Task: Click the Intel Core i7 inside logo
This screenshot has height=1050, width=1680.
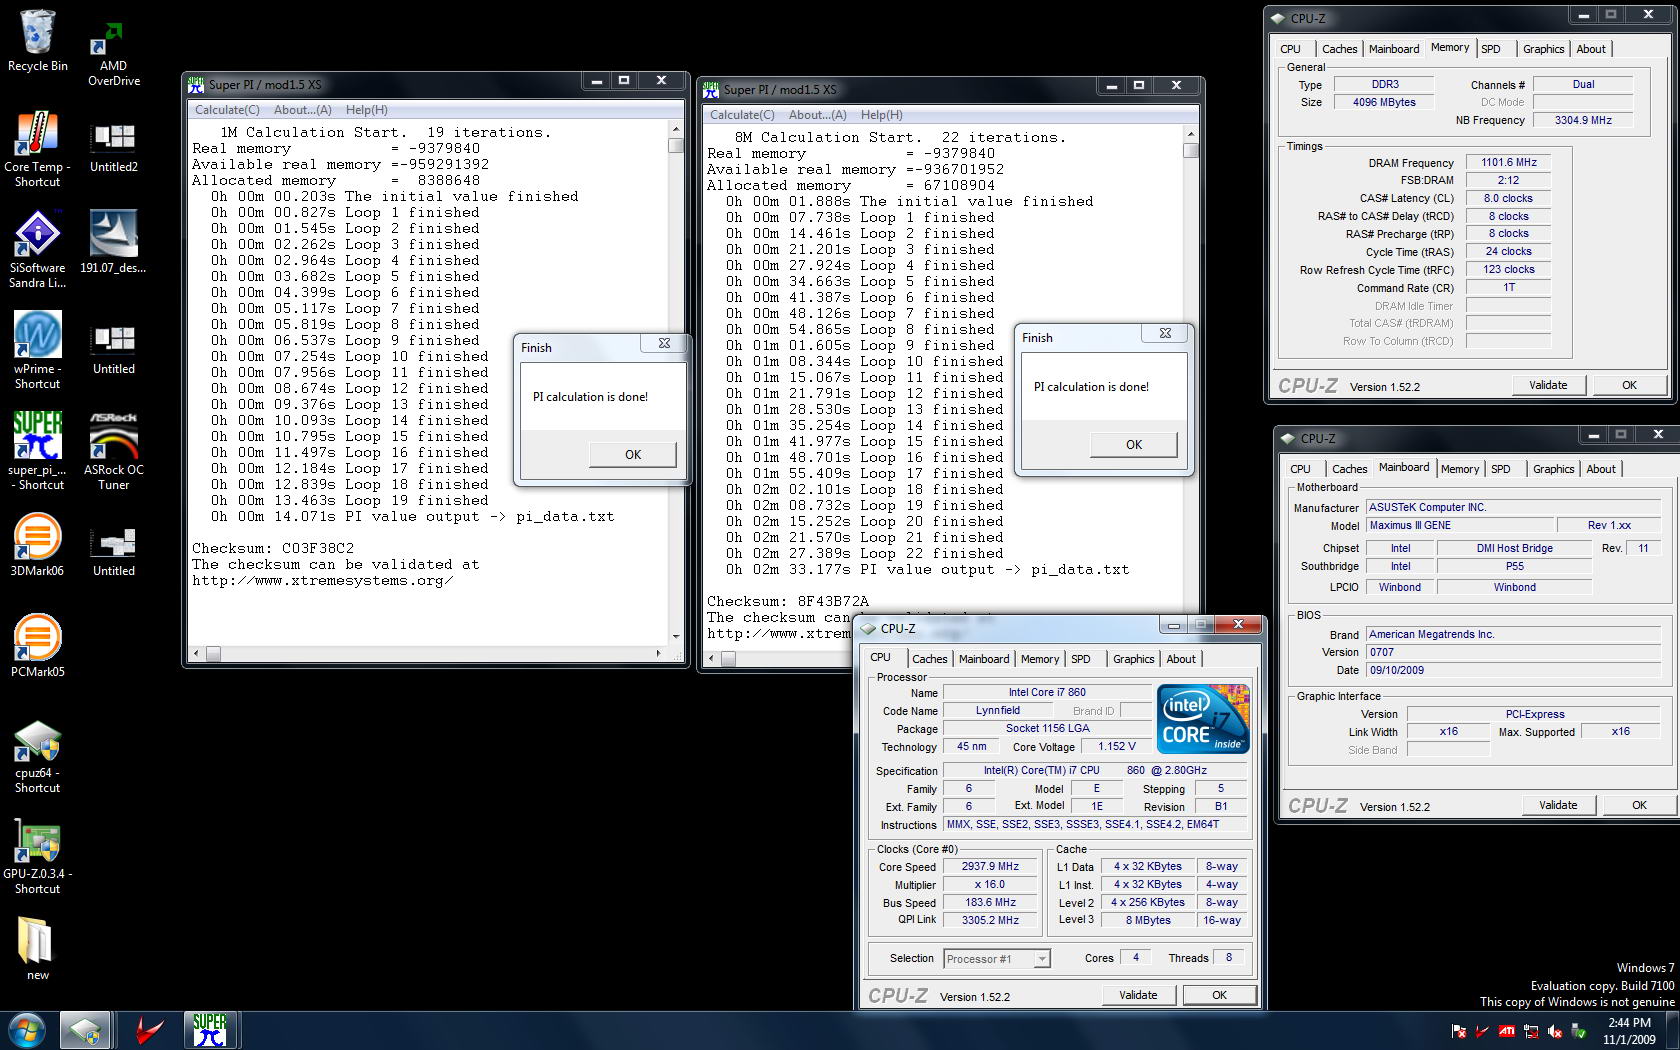Action: point(1202,718)
